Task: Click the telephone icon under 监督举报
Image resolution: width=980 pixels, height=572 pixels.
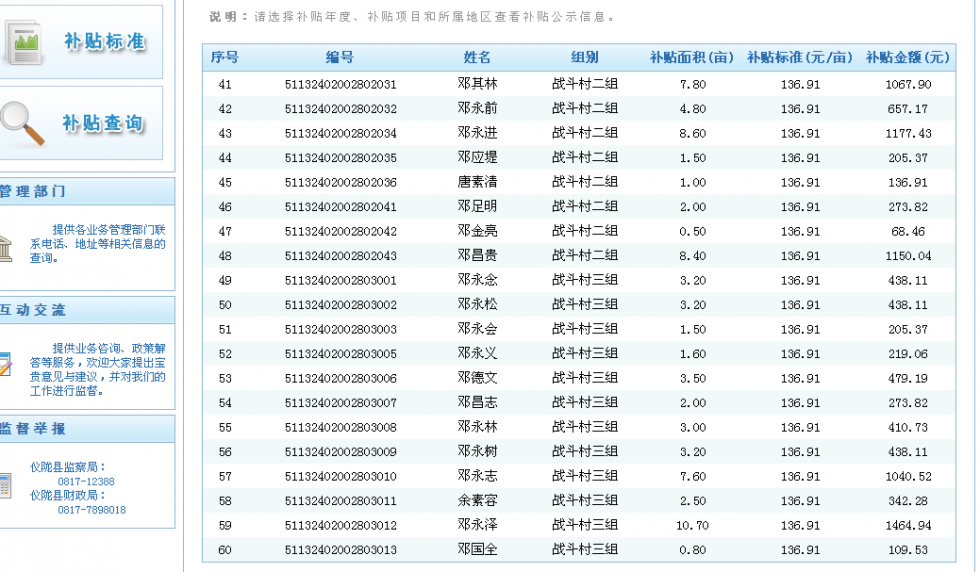Action: [x=6, y=487]
